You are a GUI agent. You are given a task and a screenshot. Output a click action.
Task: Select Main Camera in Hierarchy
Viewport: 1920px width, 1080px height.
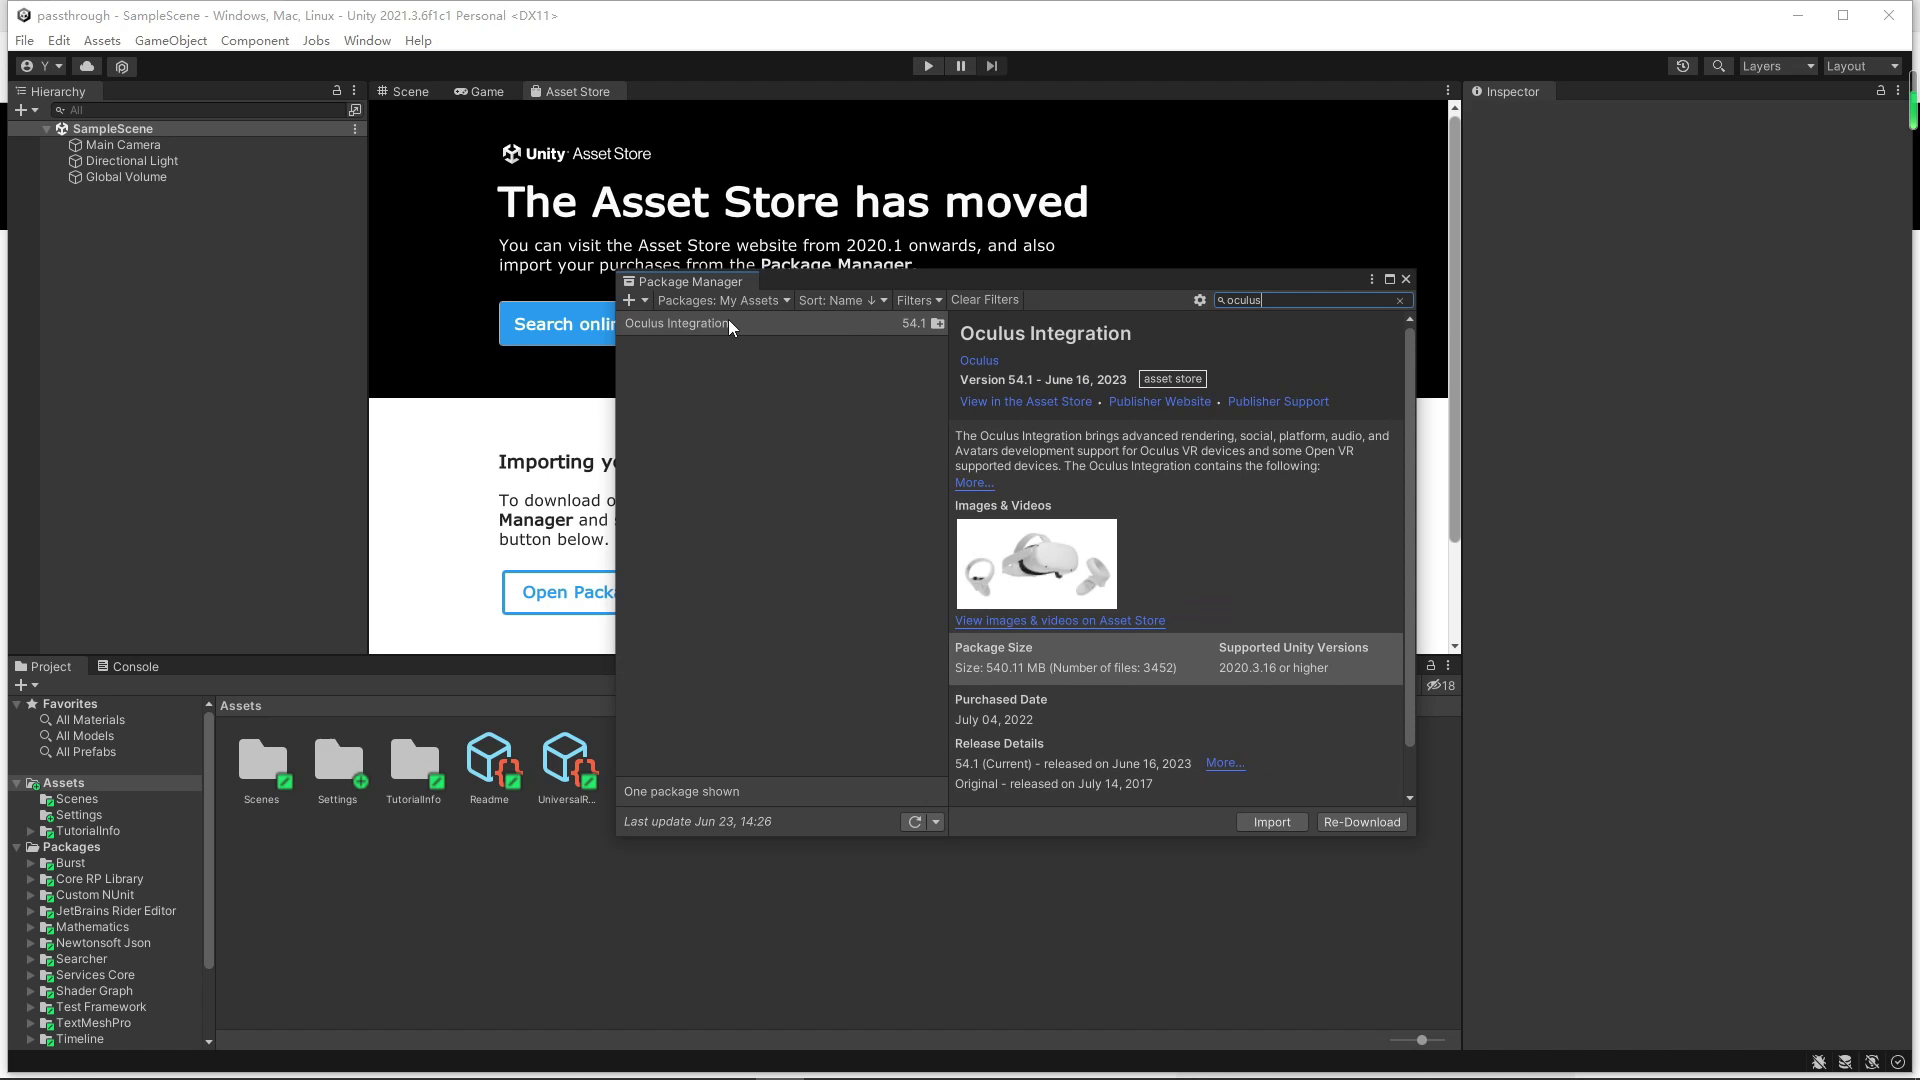pos(123,145)
